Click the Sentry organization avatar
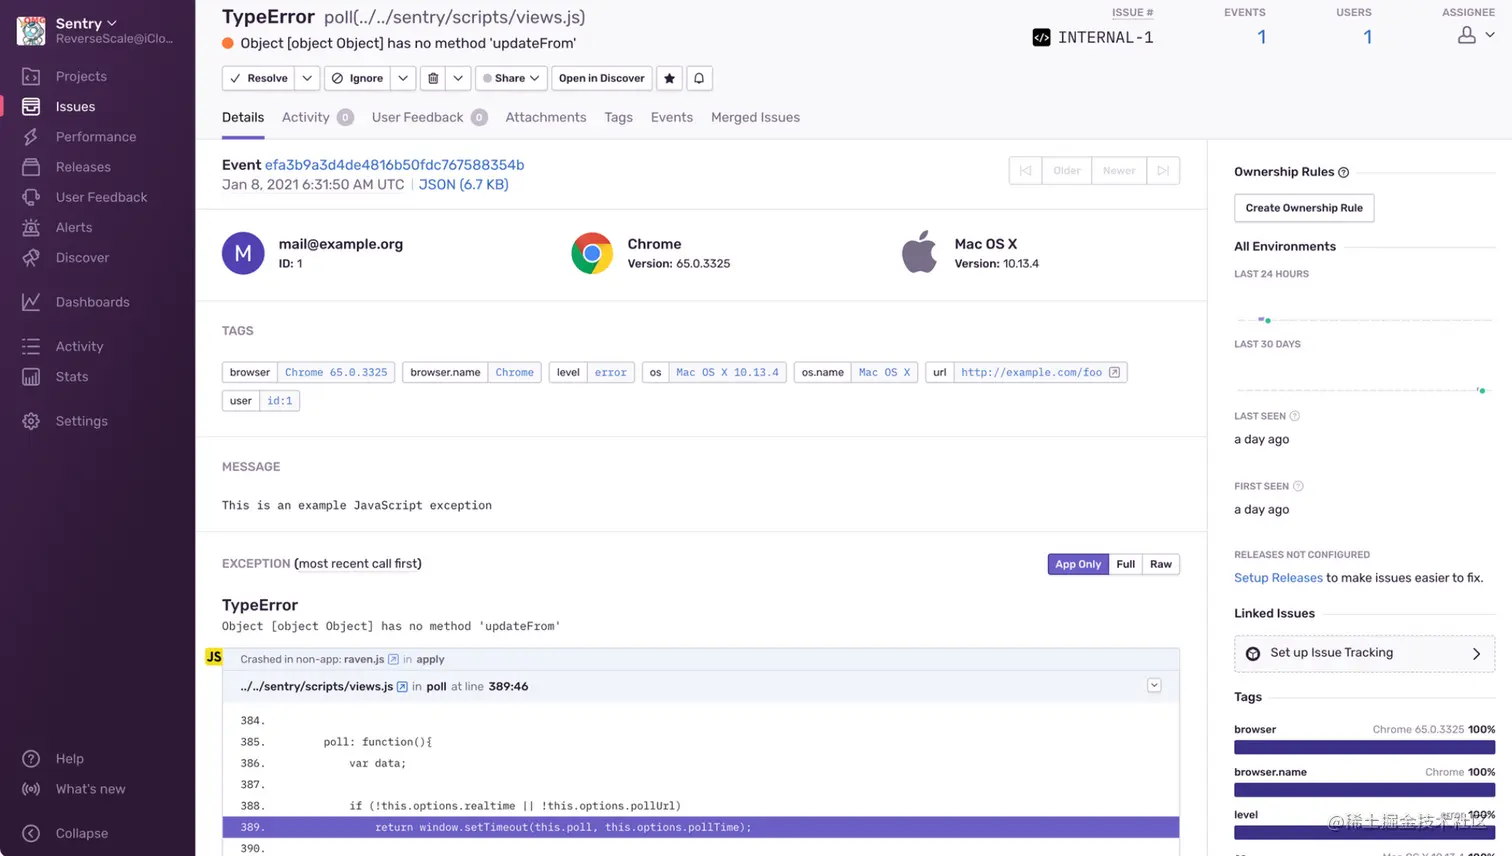This screenshot has height=856, width=1512. [31, 31]
